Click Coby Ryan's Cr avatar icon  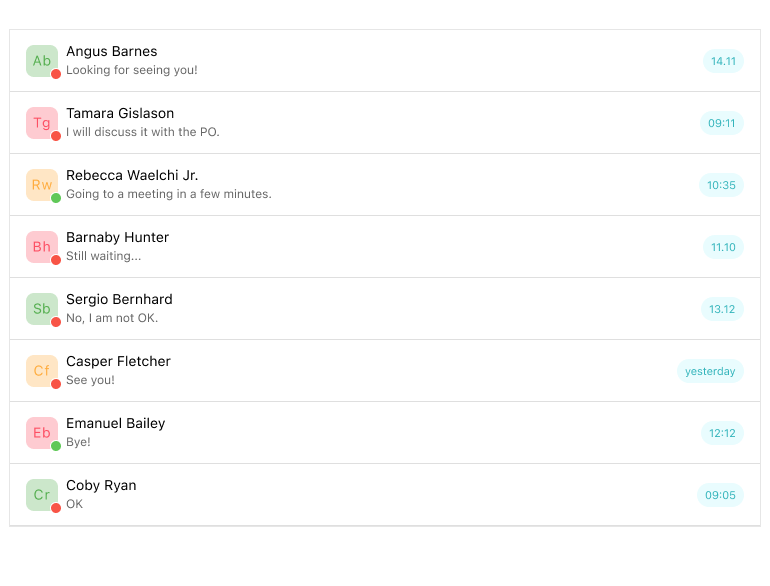pyautogui.click(x=41, y=494)
